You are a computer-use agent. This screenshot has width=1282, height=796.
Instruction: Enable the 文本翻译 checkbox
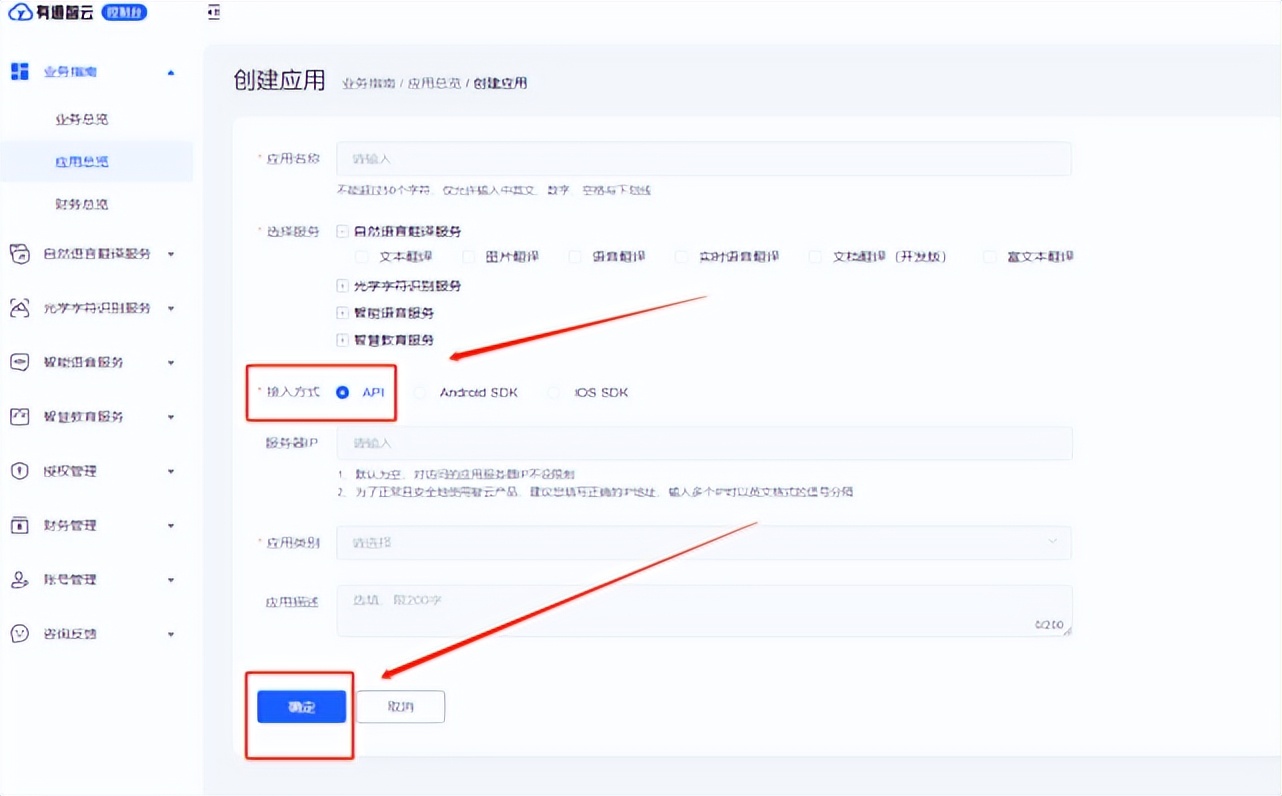click(x=361, y=256)
